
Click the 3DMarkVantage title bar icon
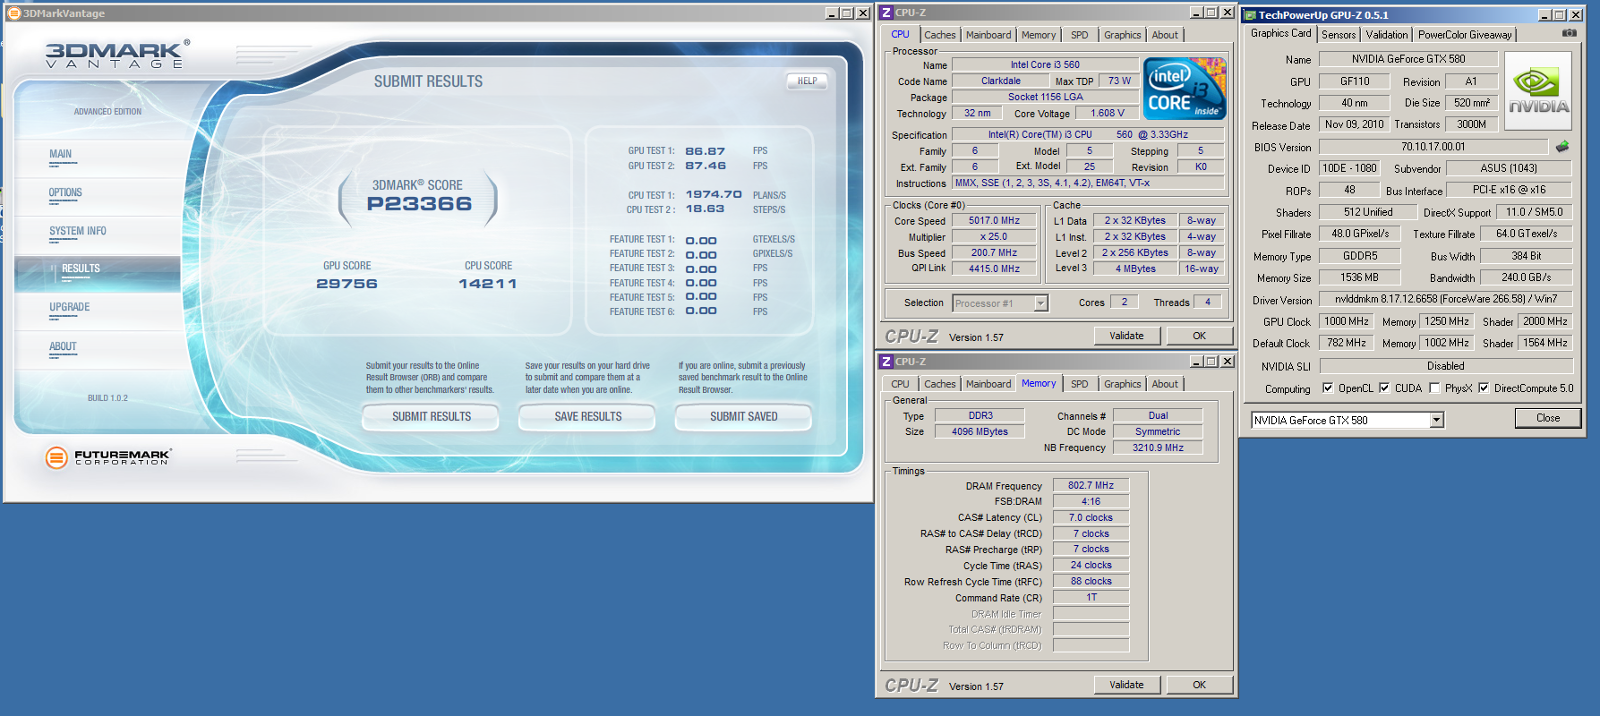[x=14, y=13]
